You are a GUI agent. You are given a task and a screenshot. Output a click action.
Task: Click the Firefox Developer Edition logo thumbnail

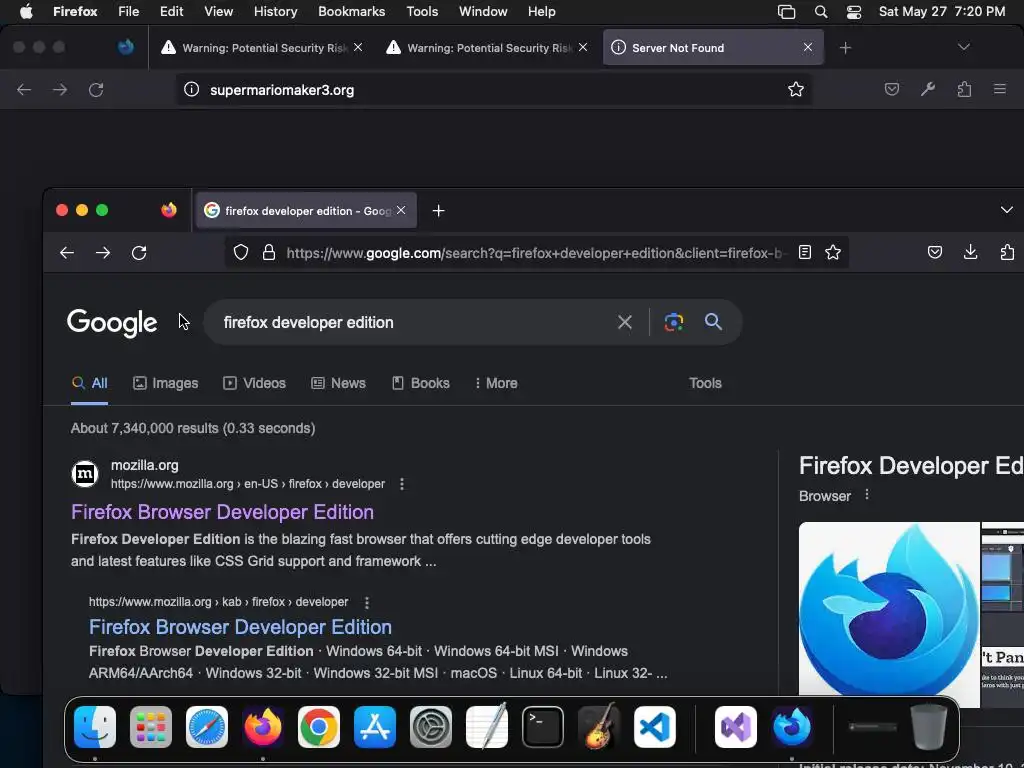click(889, 615)
